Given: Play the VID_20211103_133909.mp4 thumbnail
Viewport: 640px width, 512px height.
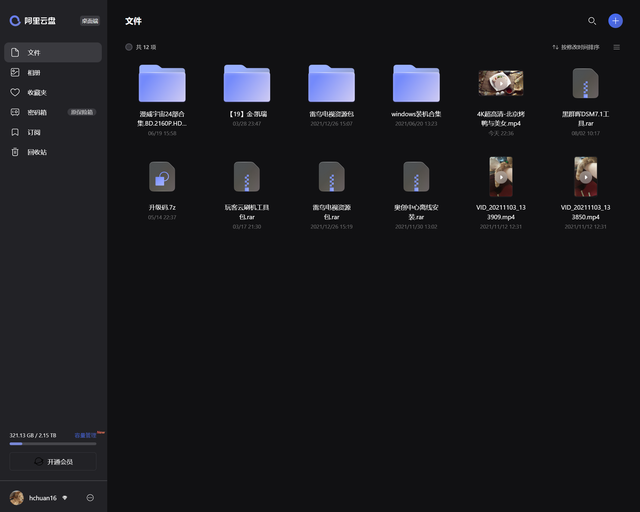Looking at the screenshot, I should pyautogui.click(x=501, y=177).
